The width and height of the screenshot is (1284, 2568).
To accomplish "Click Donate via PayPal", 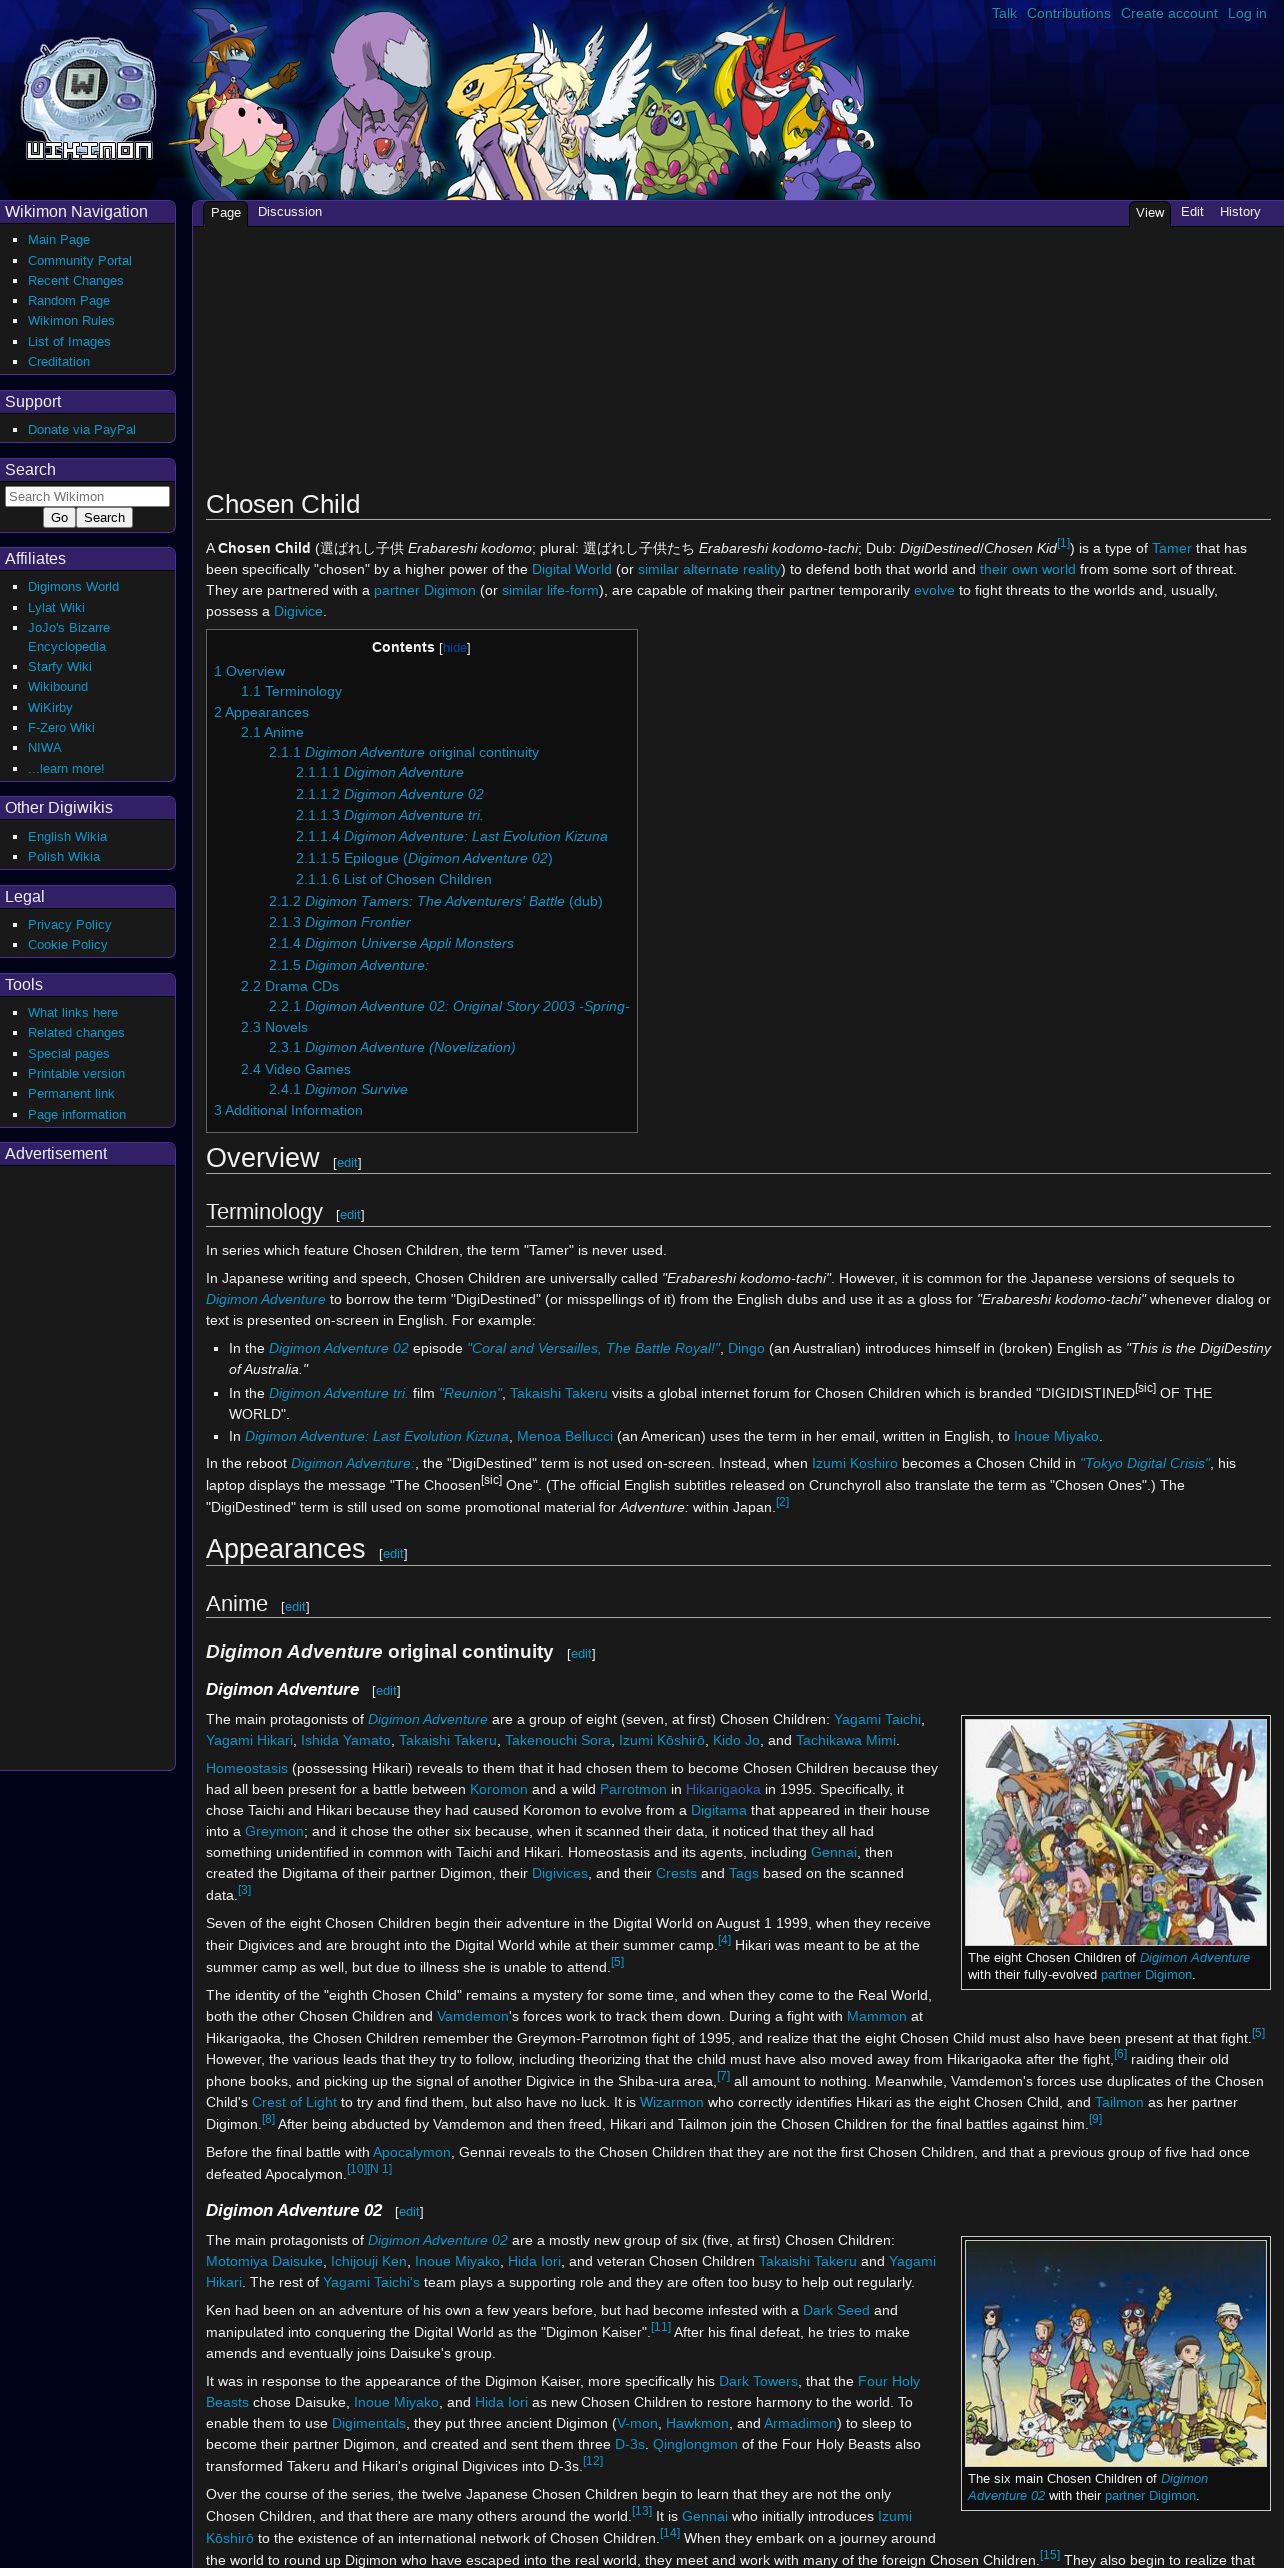I will coord(82,430).
